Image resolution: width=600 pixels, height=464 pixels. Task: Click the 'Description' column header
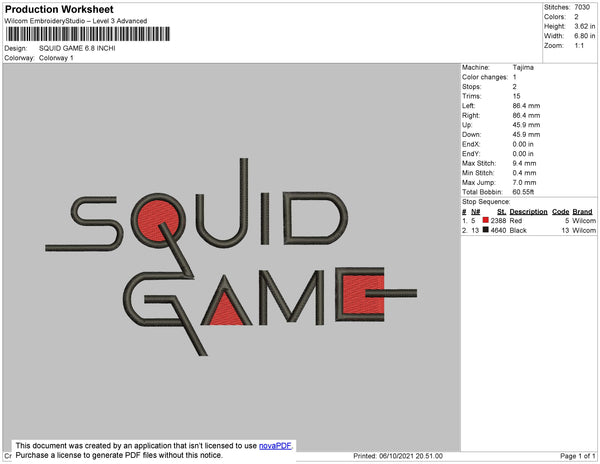[528, 212]
